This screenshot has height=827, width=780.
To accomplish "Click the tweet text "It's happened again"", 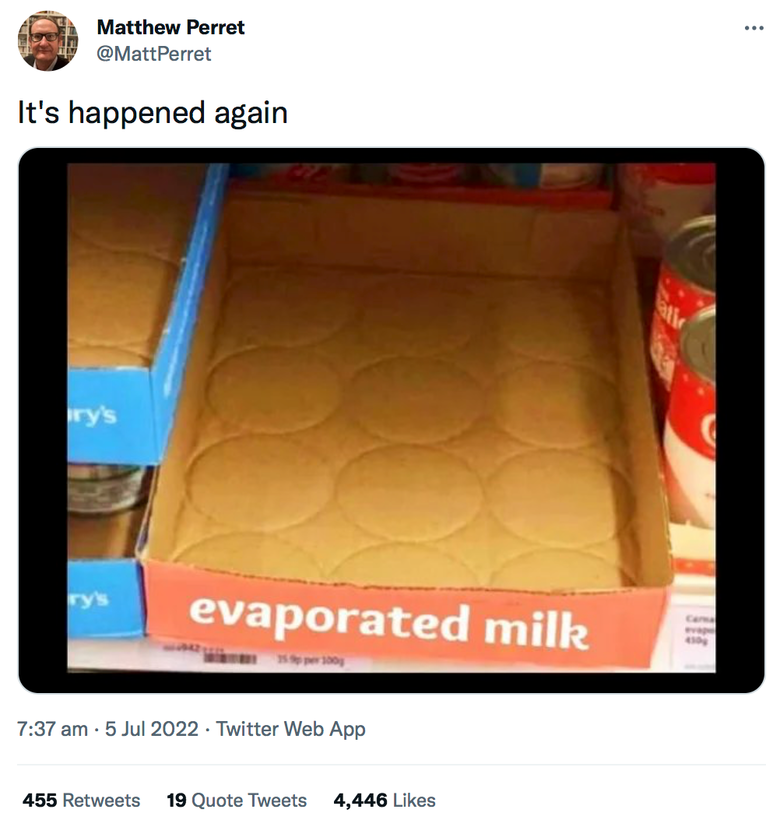I will click(x=152, y=113).
